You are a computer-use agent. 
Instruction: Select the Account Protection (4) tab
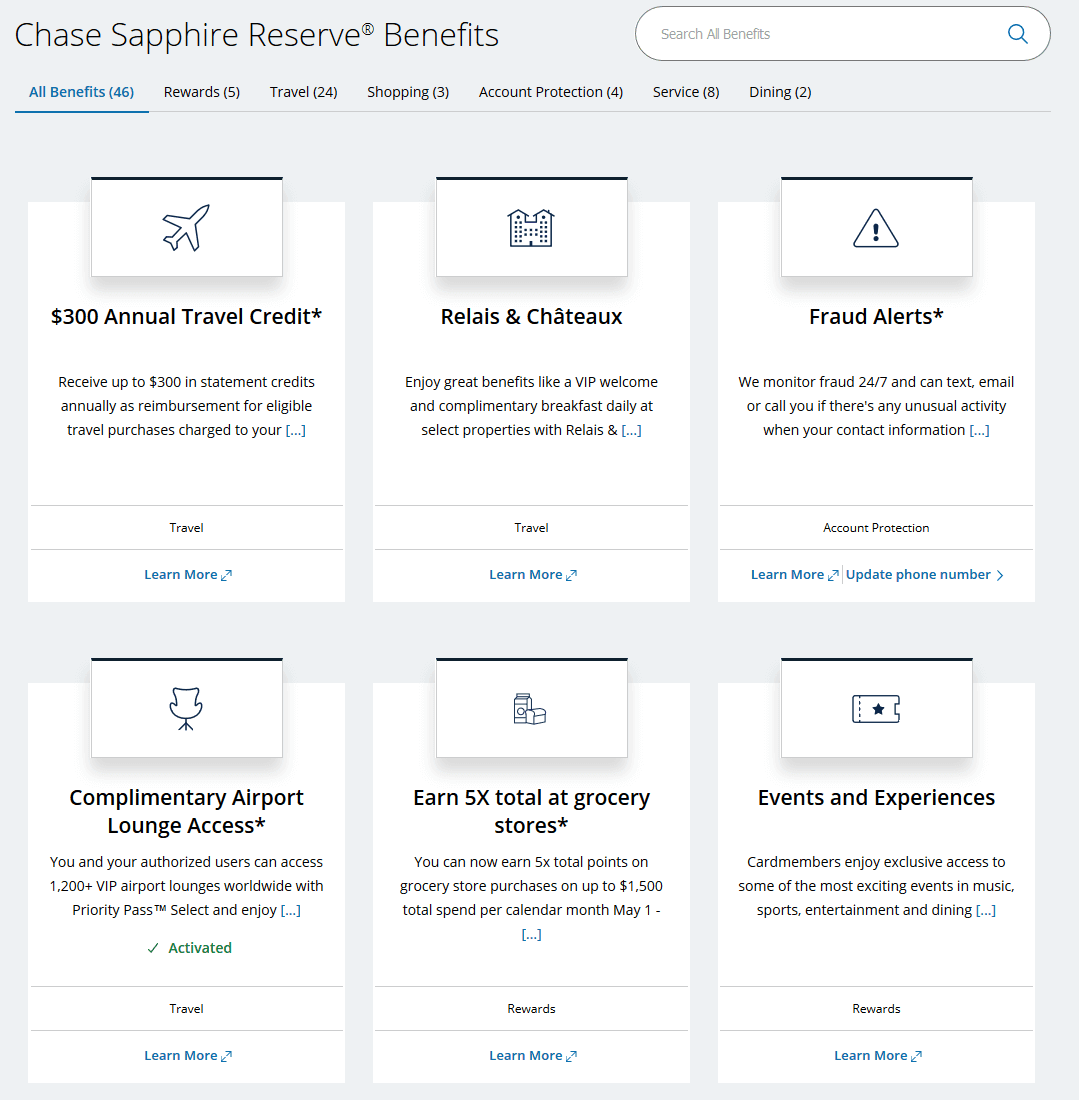click(x=550, y=92)
